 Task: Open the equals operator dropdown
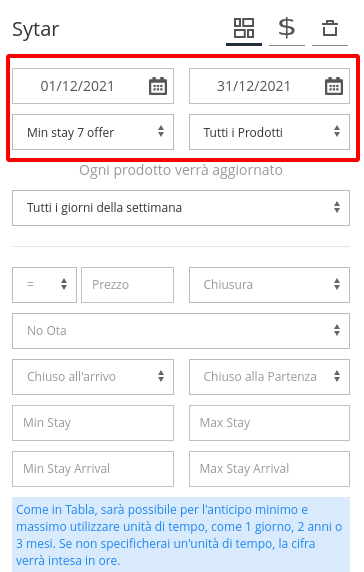[x=44, y=285]
